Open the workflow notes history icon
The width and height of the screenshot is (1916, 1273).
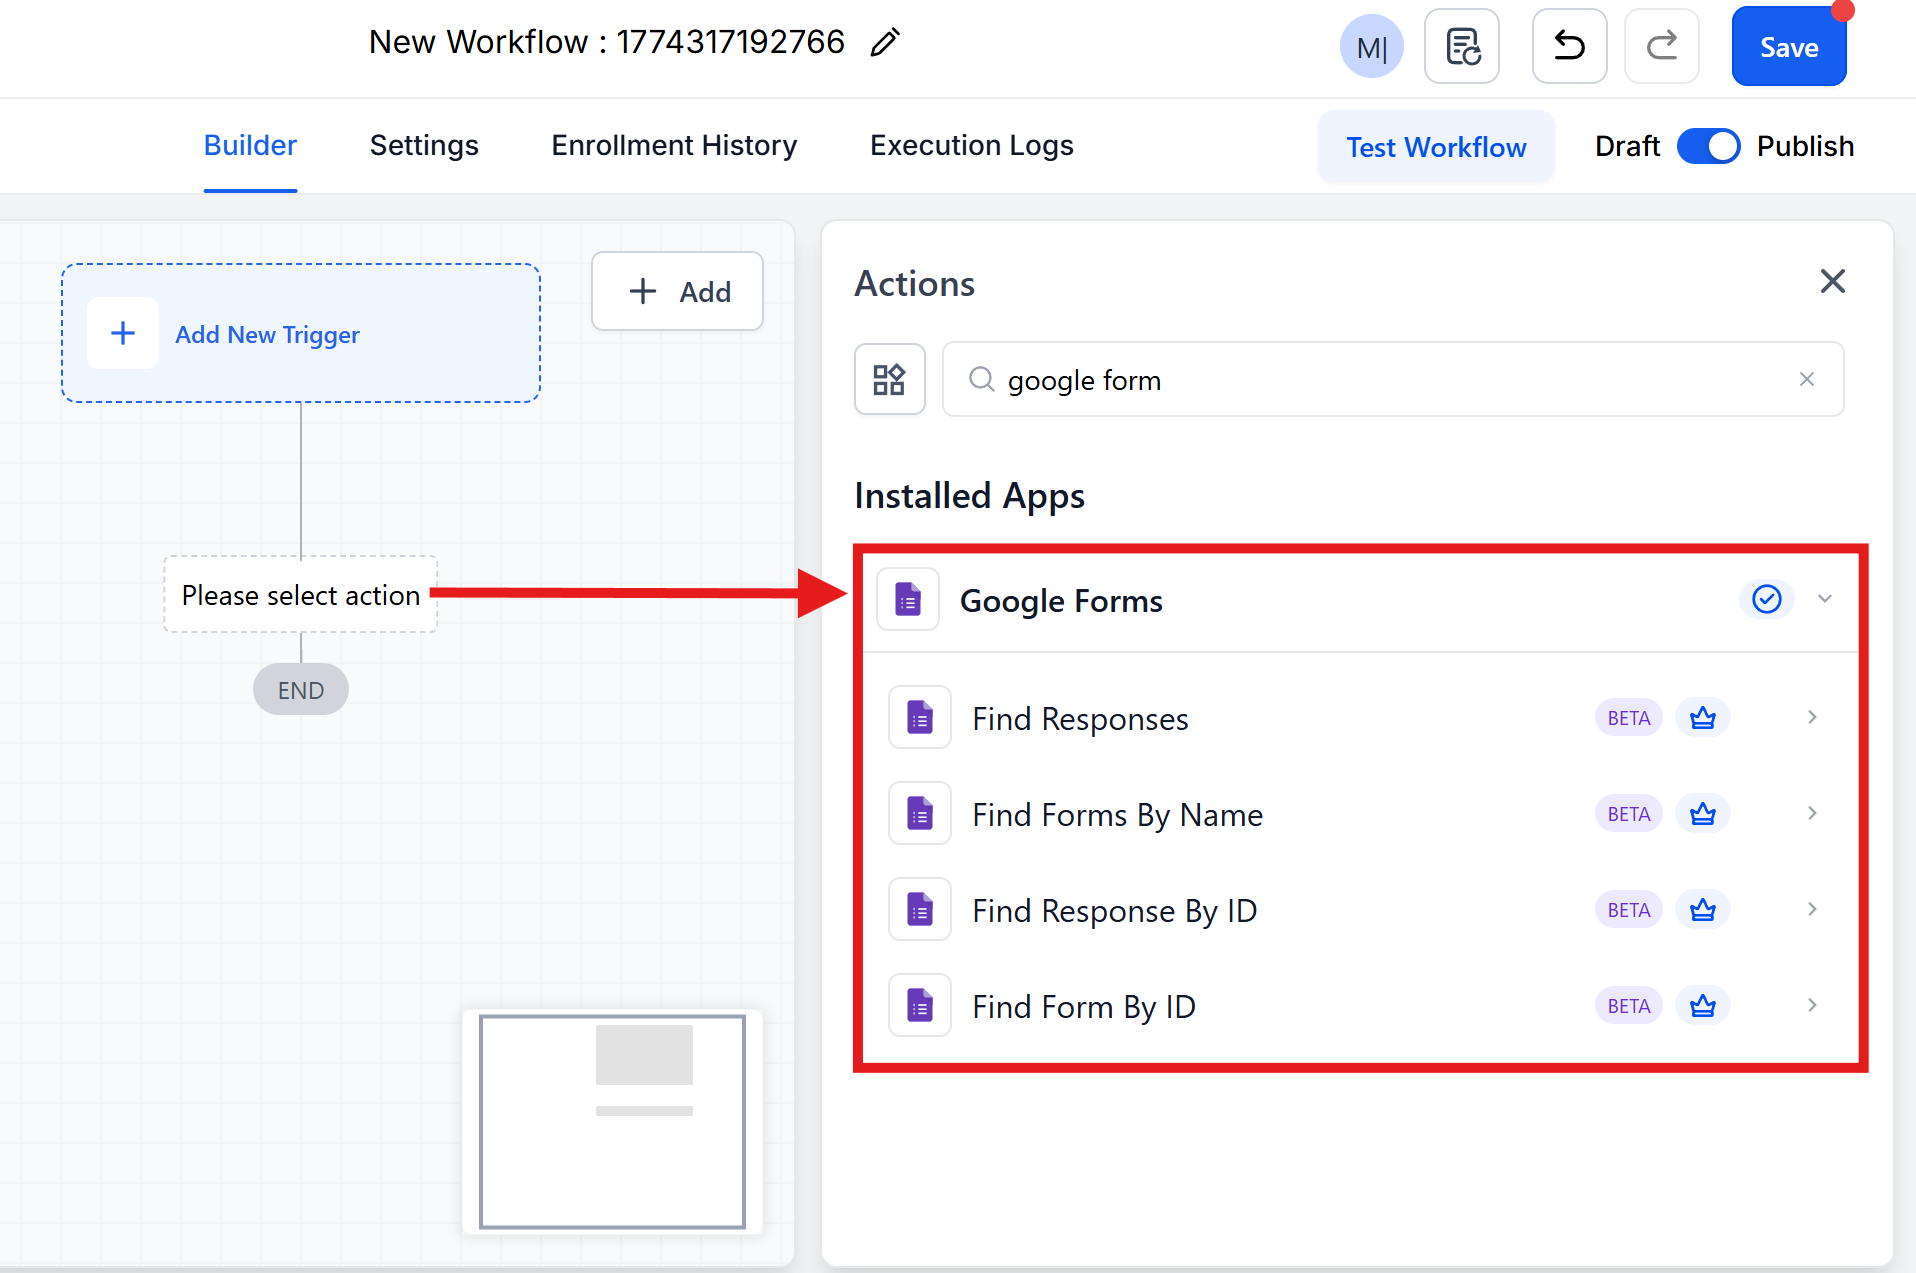[x=1462, y=47]
